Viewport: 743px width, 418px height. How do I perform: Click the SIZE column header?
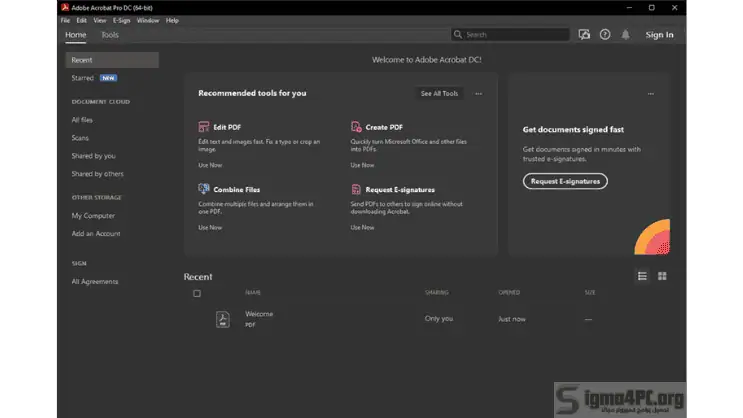tap(589, 292)
